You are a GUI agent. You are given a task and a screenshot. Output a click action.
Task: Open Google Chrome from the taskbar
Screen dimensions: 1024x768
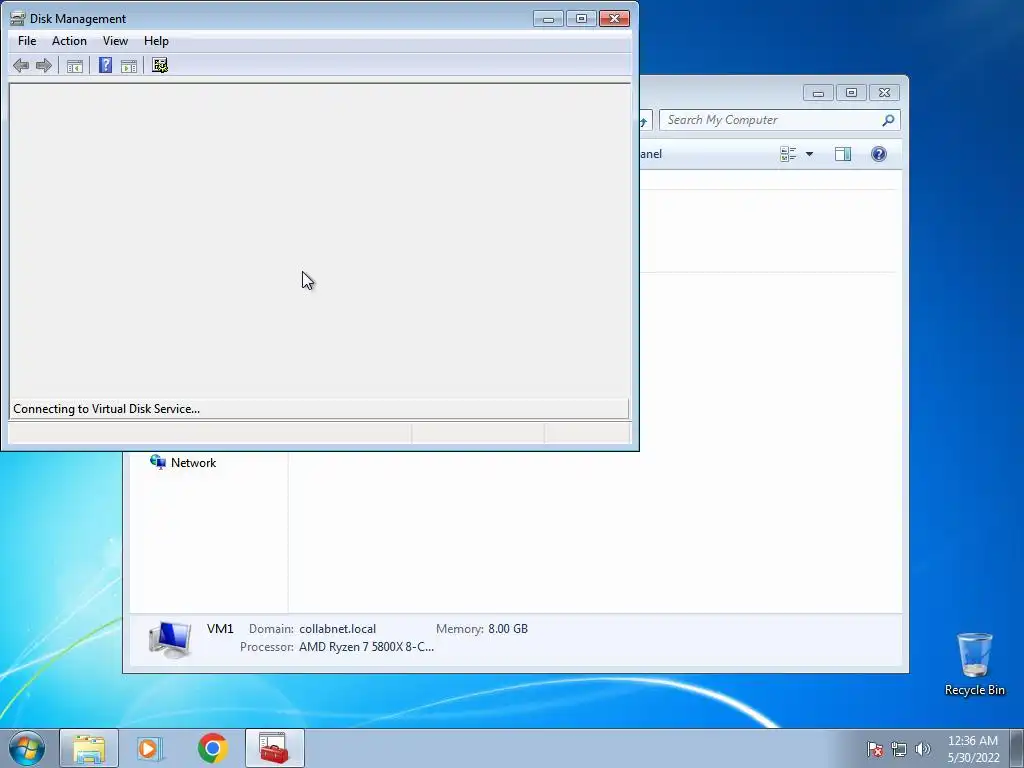213,748
